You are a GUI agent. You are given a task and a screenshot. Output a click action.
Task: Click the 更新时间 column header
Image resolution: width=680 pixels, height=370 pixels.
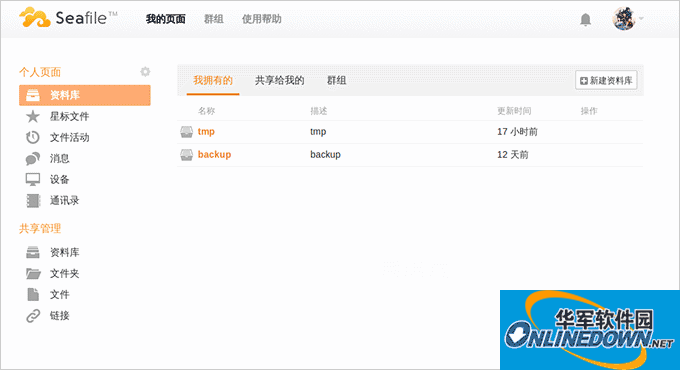pyautogui.click(x=514, y=111)
